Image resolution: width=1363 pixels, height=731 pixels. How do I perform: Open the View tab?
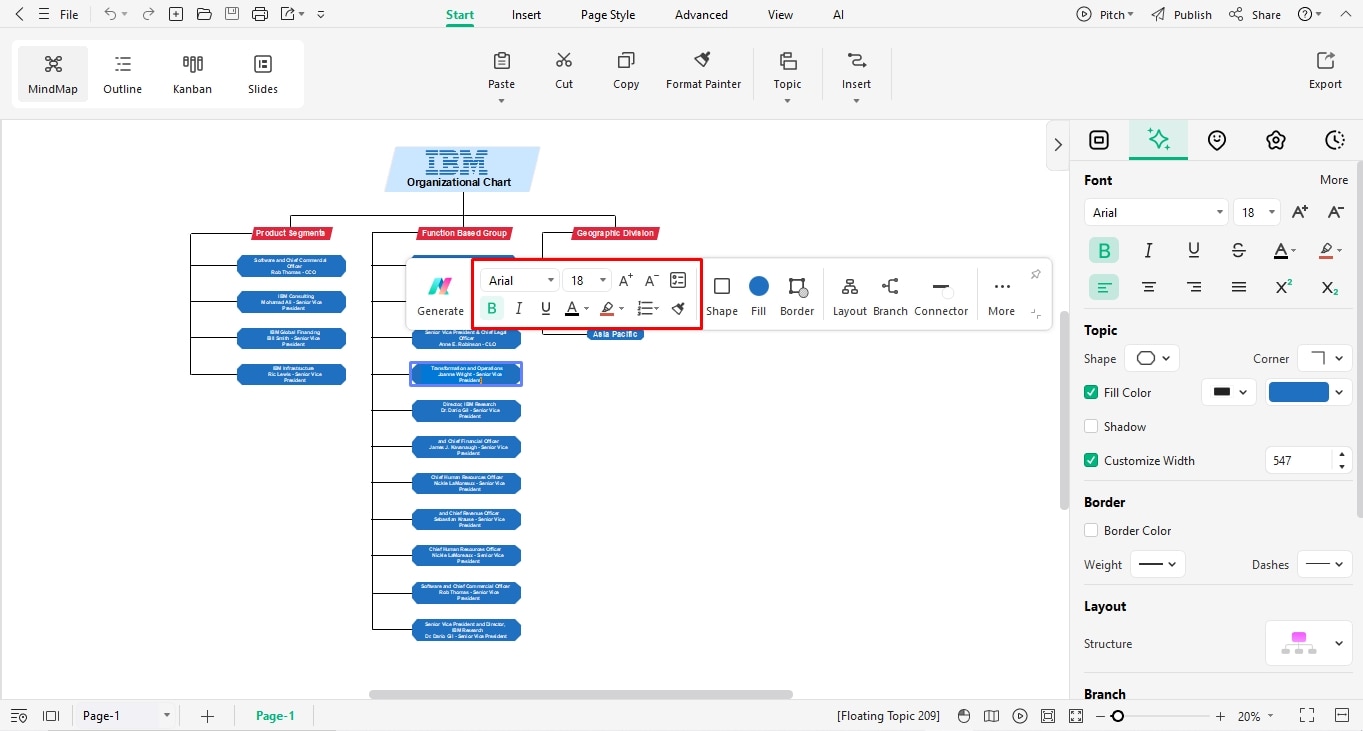point(780,15)
